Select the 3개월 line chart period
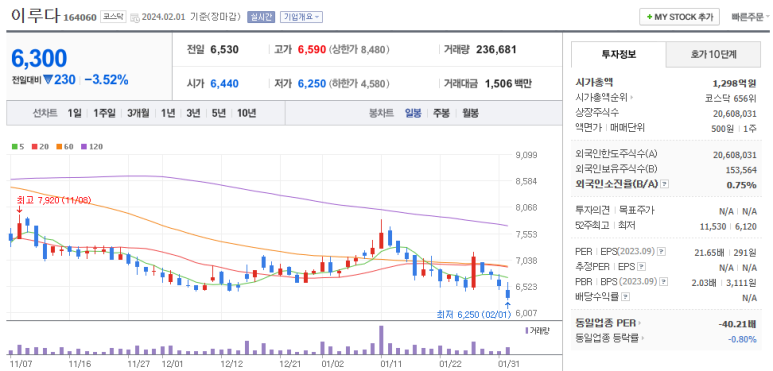 138,113
